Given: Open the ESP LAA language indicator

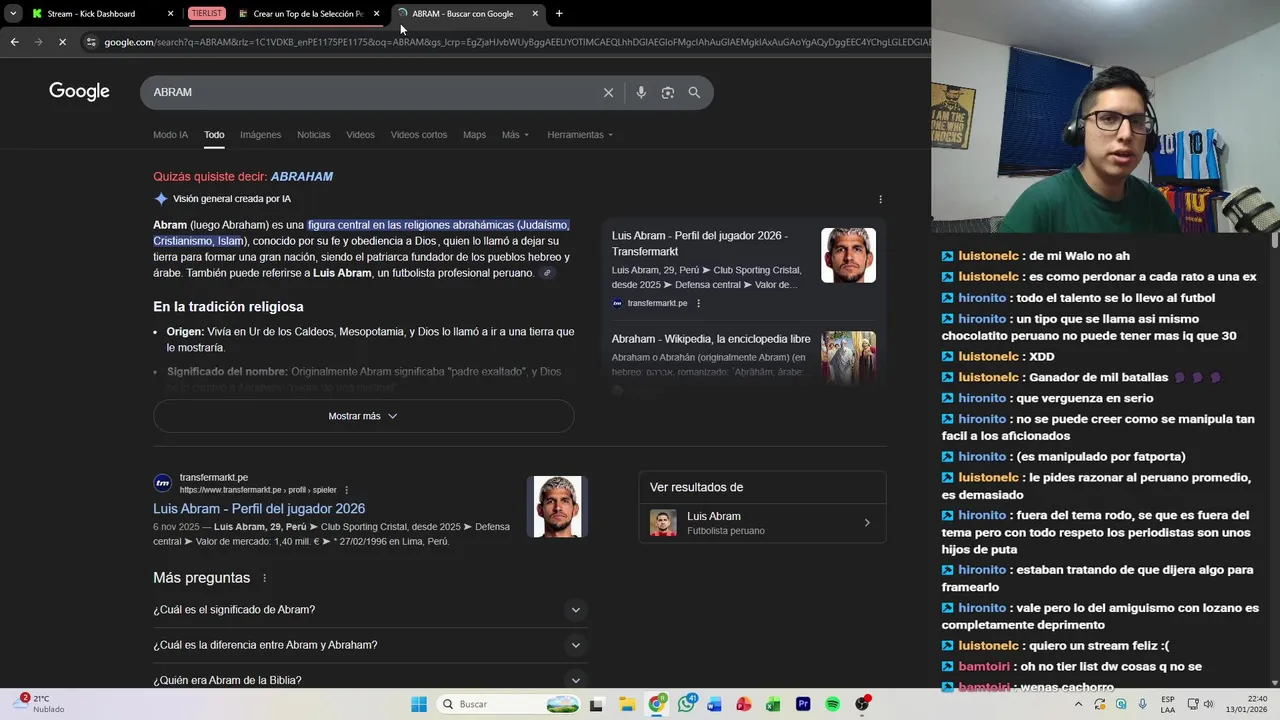Looking at the screenshot, I should 1168,704.
